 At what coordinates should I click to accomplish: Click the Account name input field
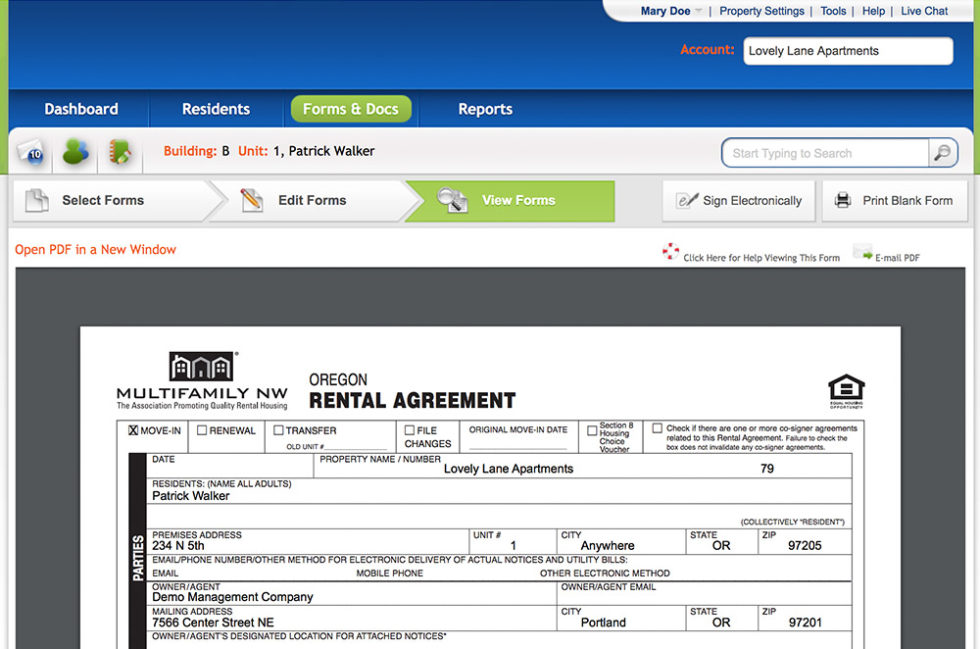click(847, 50)
